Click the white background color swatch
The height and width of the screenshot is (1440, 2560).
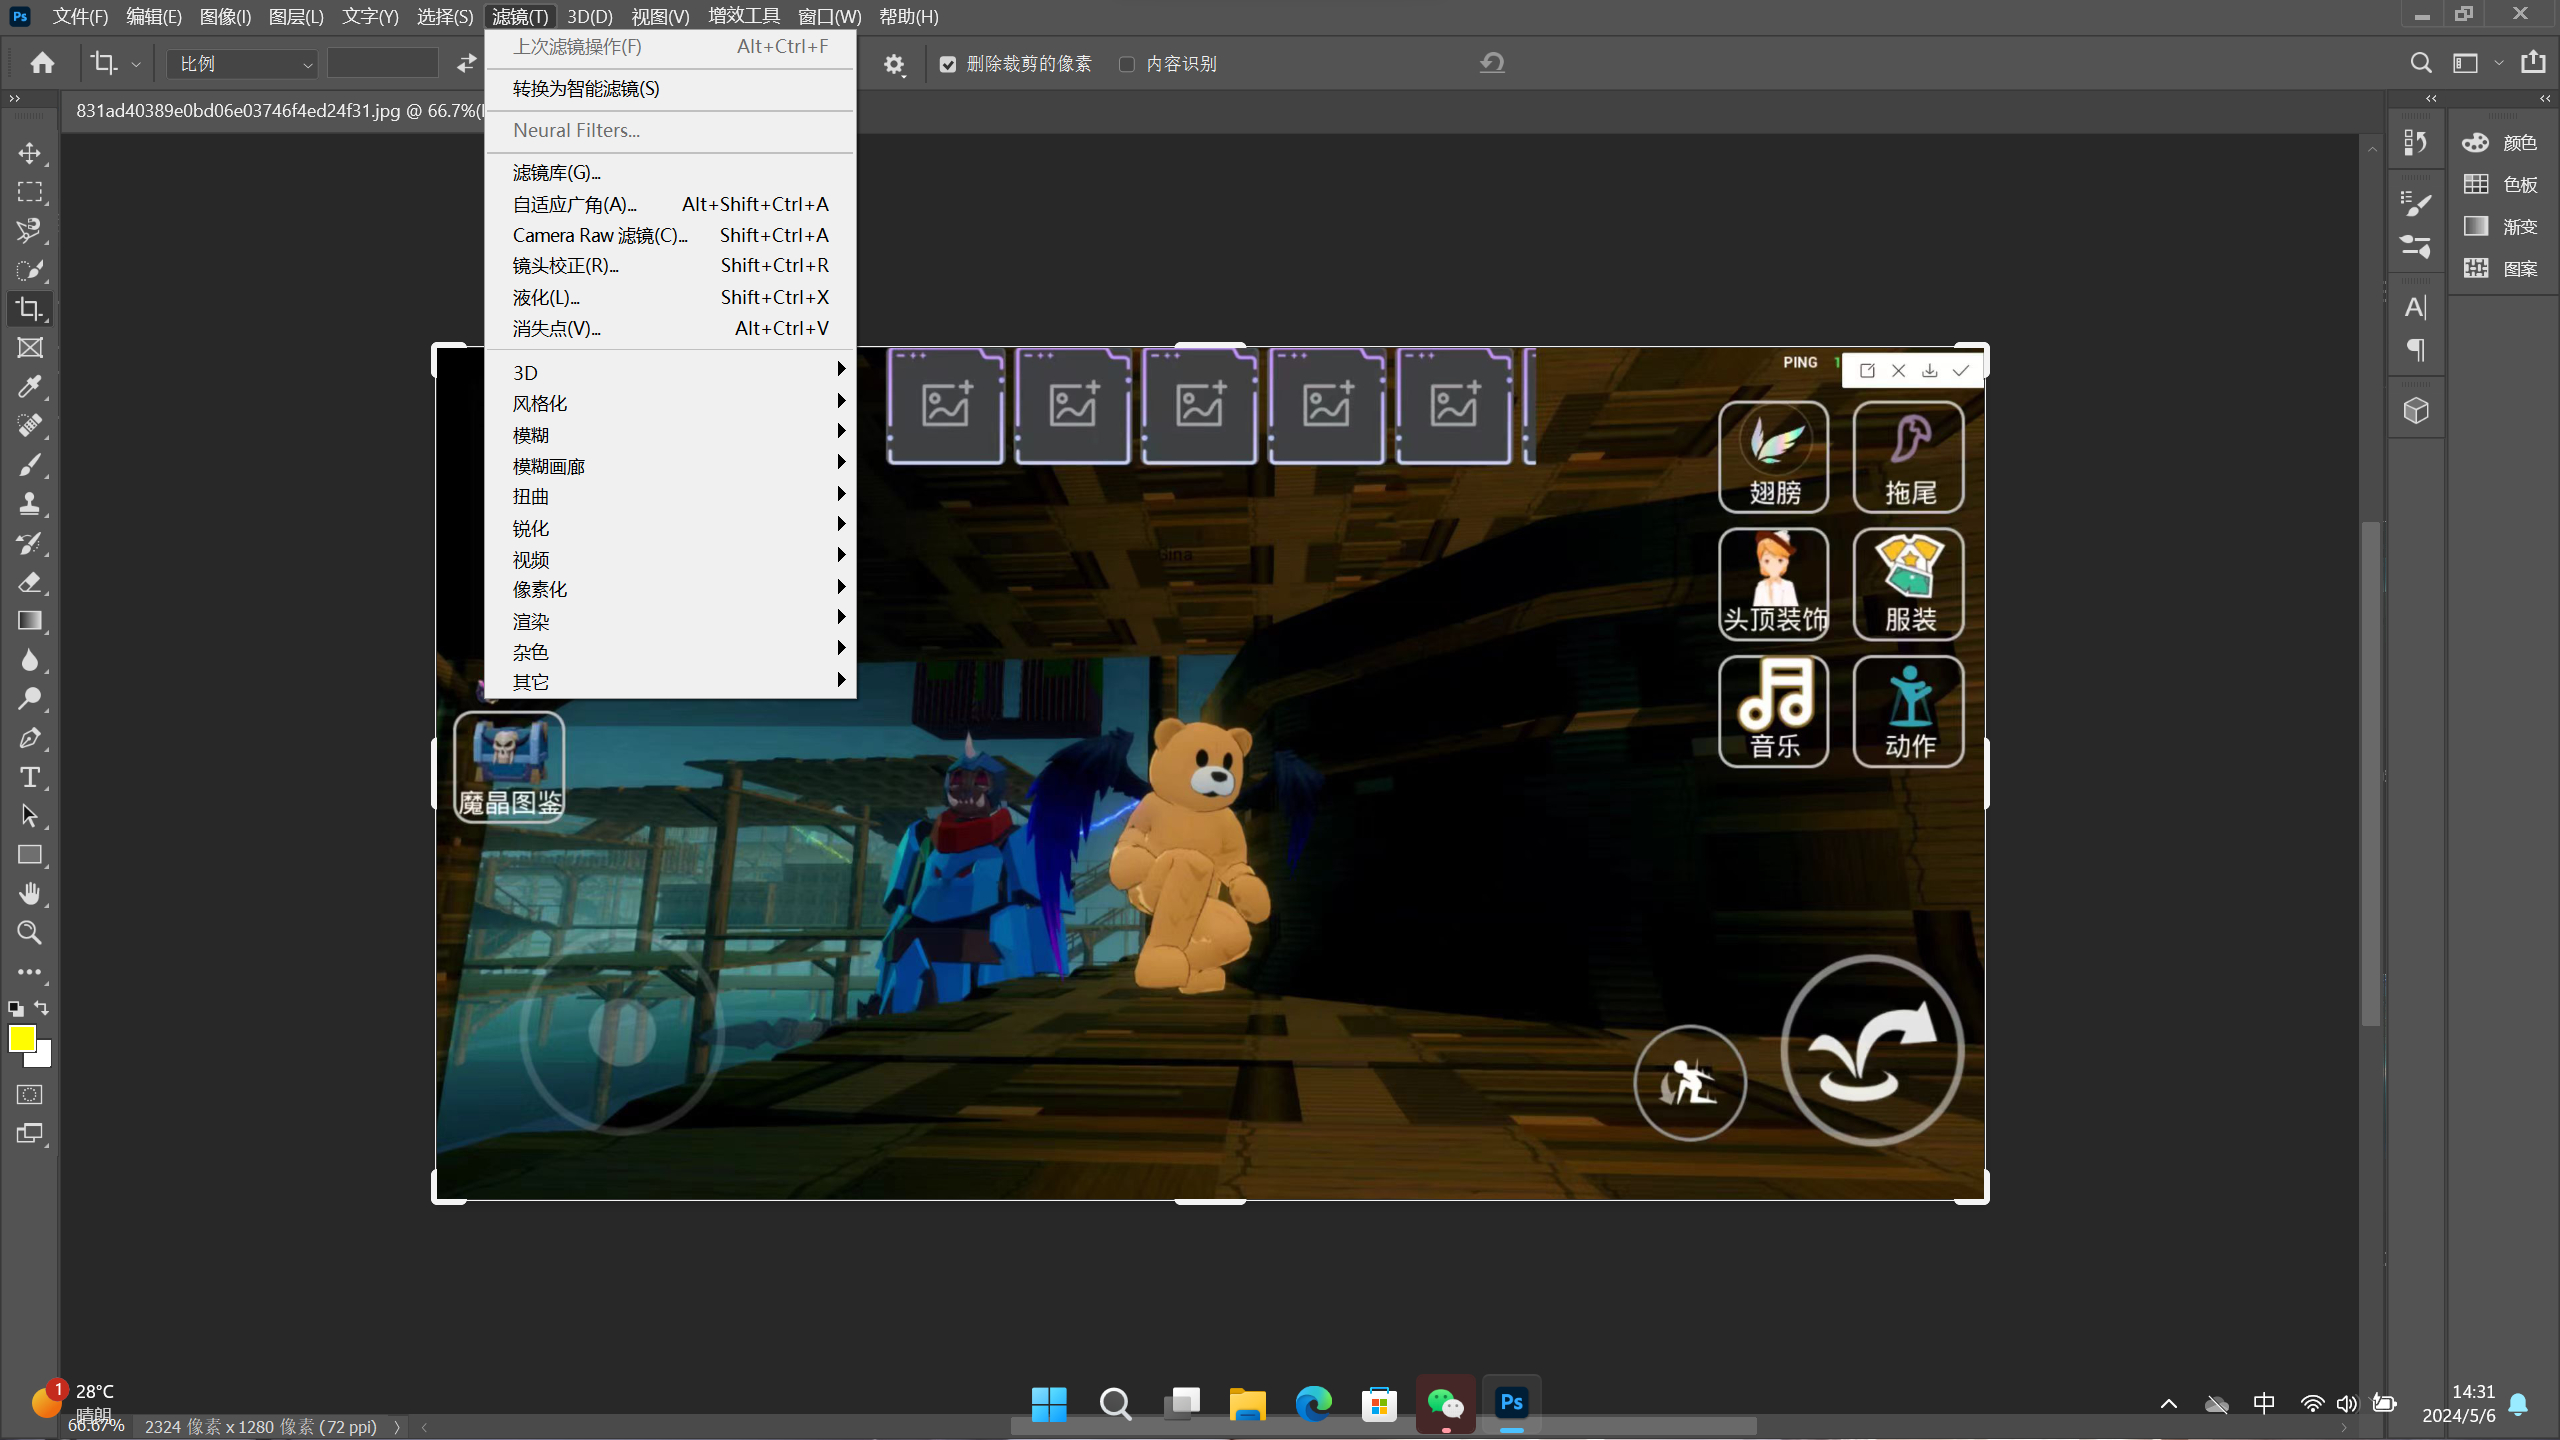[x=43, y=1058]
